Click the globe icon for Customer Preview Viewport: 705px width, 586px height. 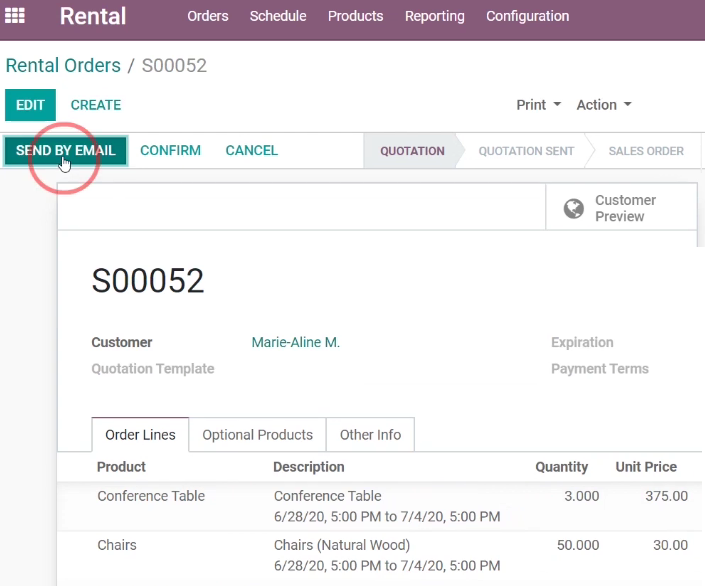pyautogui.click(x=574, y=208)
